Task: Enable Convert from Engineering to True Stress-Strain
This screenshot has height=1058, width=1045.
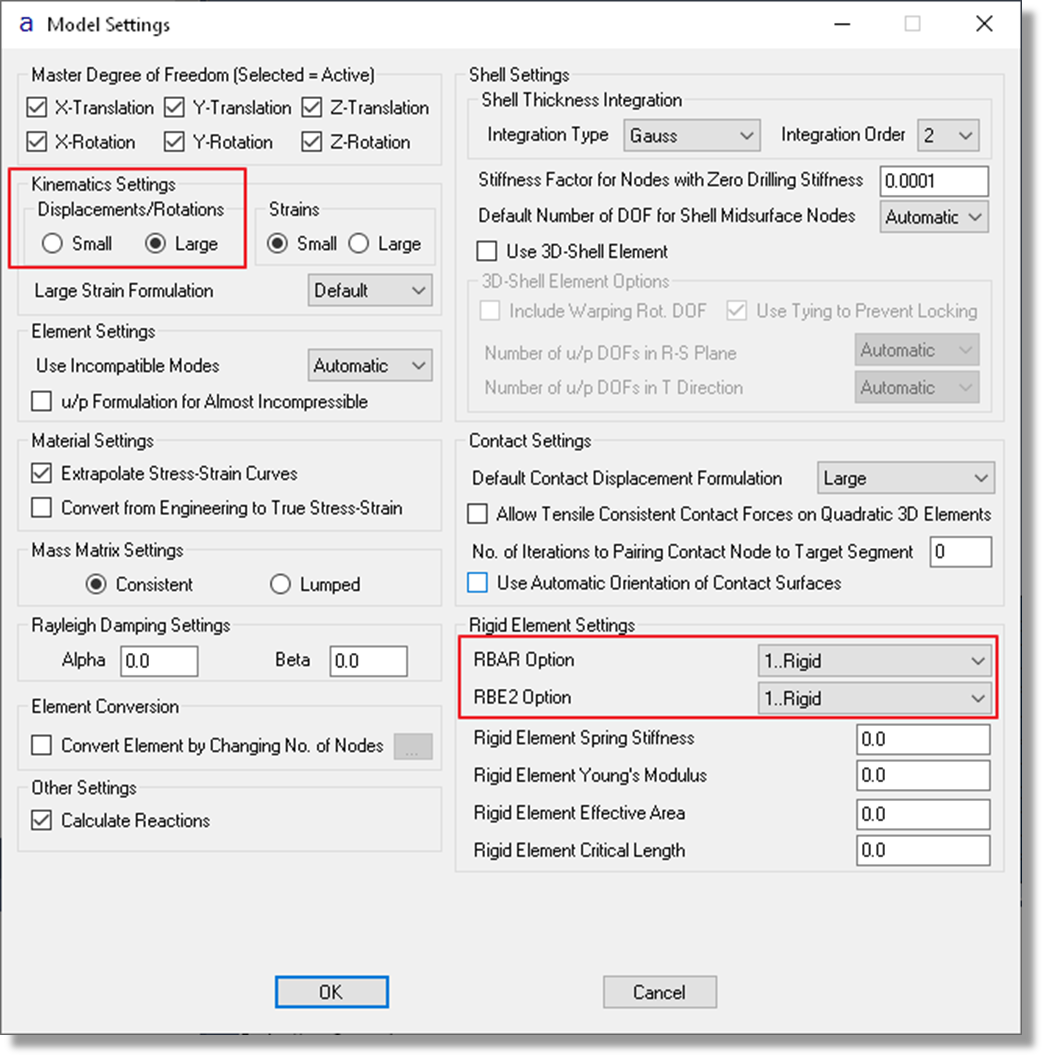Action: (x=41, y=507)
